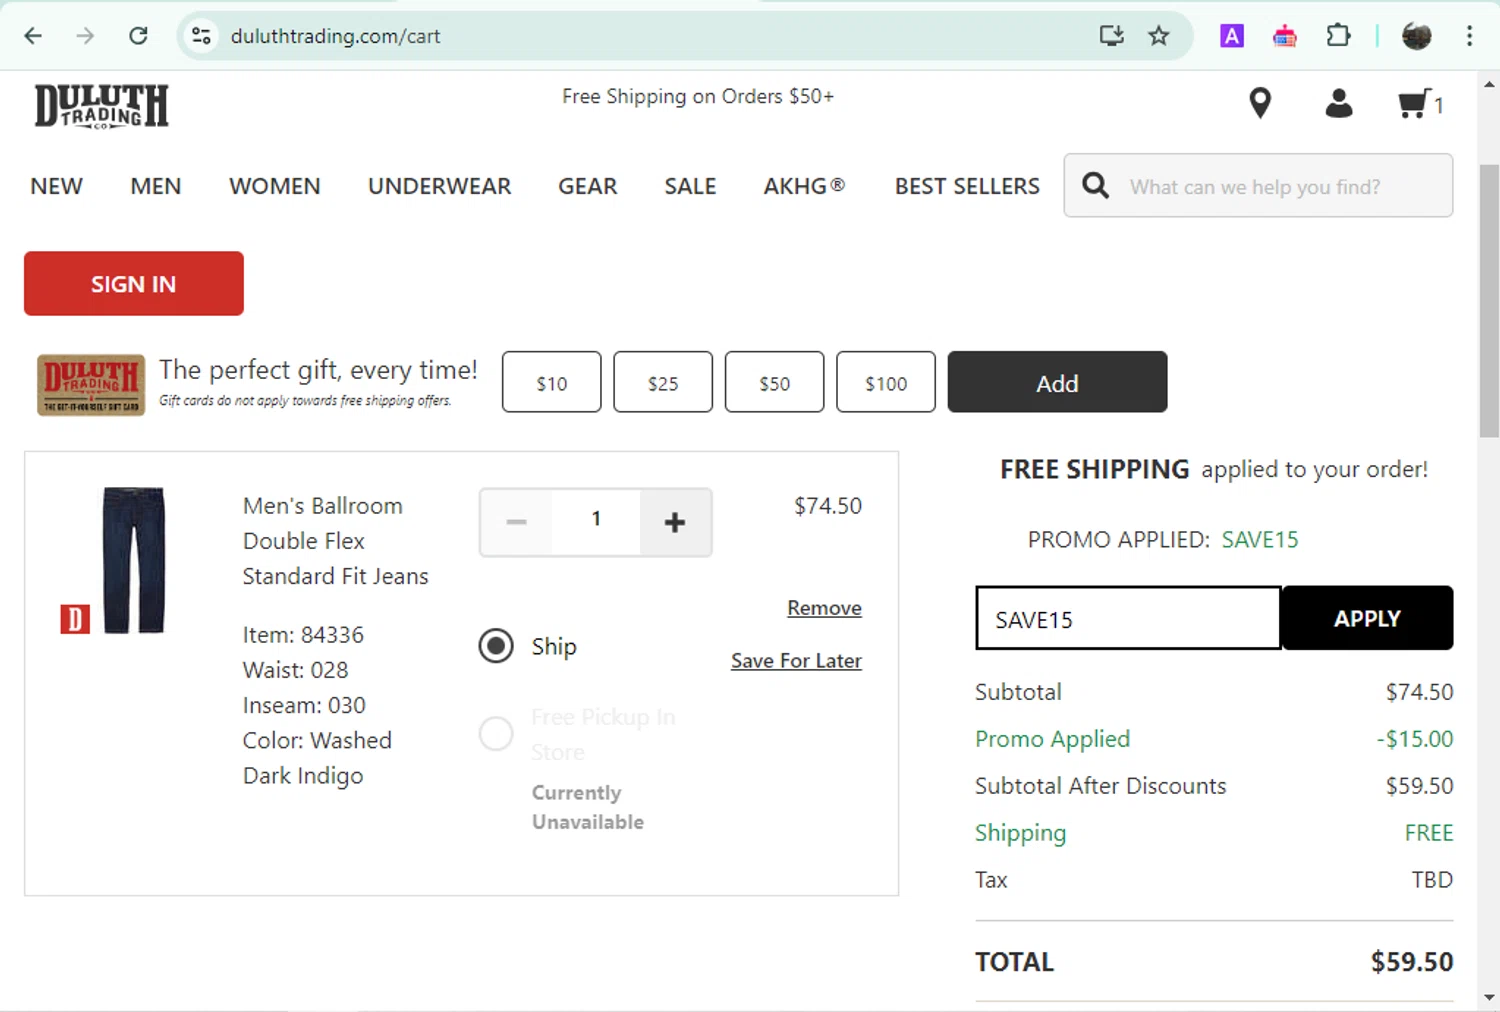Click the red SIGN IN button
Viewport: 1500px width, 1012px height.
tap(134, 284)
